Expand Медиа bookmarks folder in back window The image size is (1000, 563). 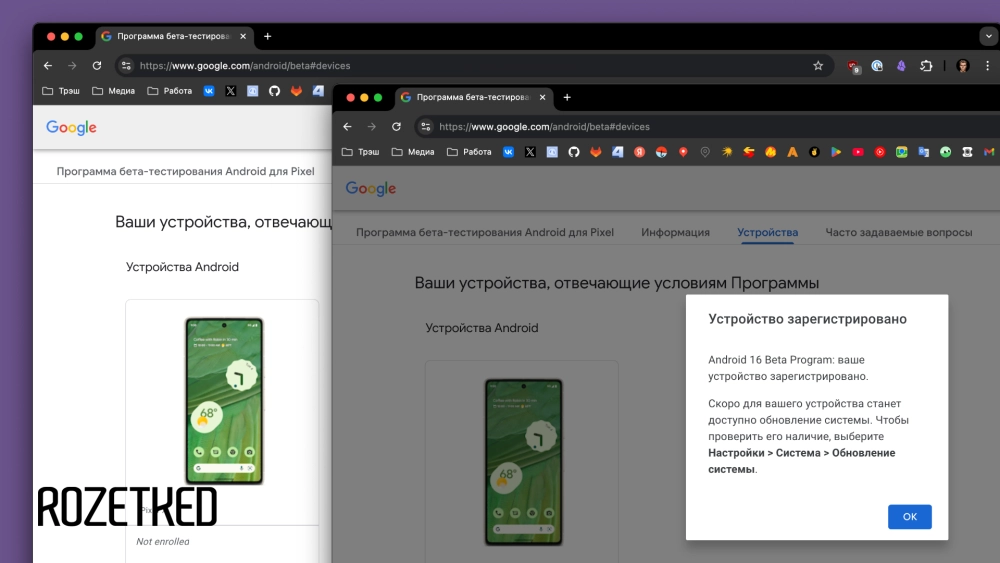click(x=113, y=91)
